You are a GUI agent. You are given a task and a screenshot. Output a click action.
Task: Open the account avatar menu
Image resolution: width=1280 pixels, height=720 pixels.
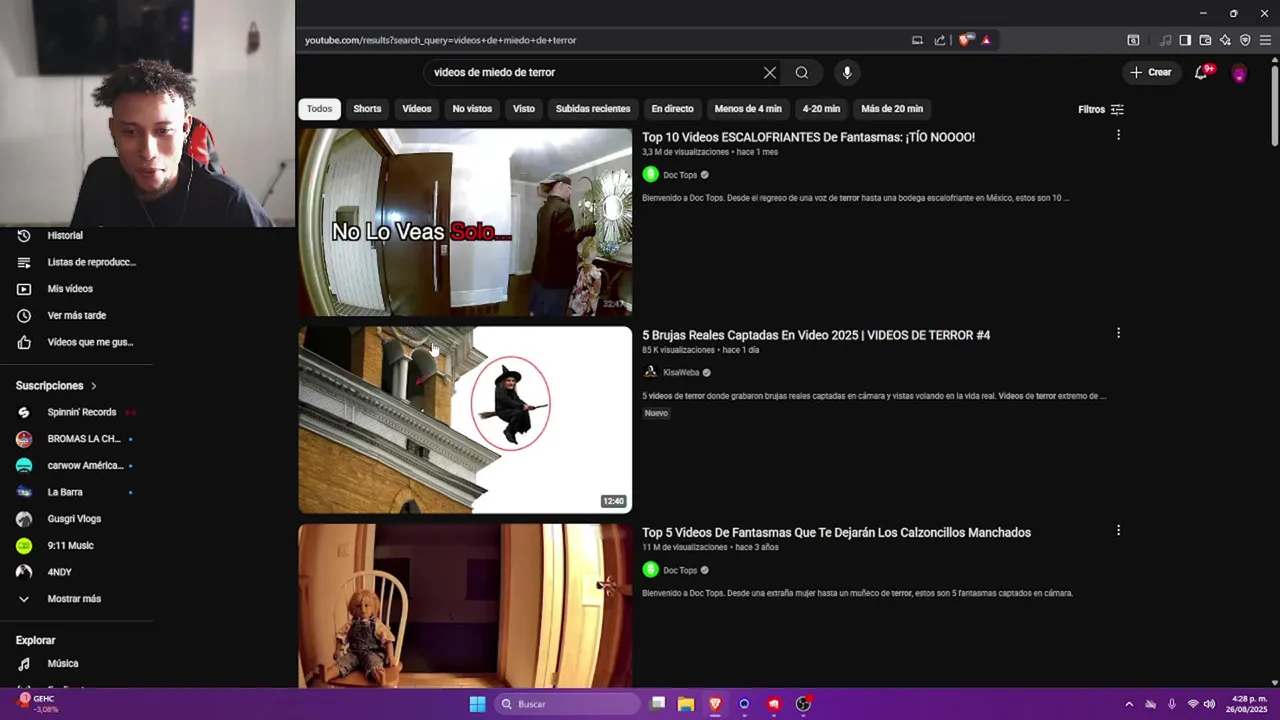(1239, 73)
